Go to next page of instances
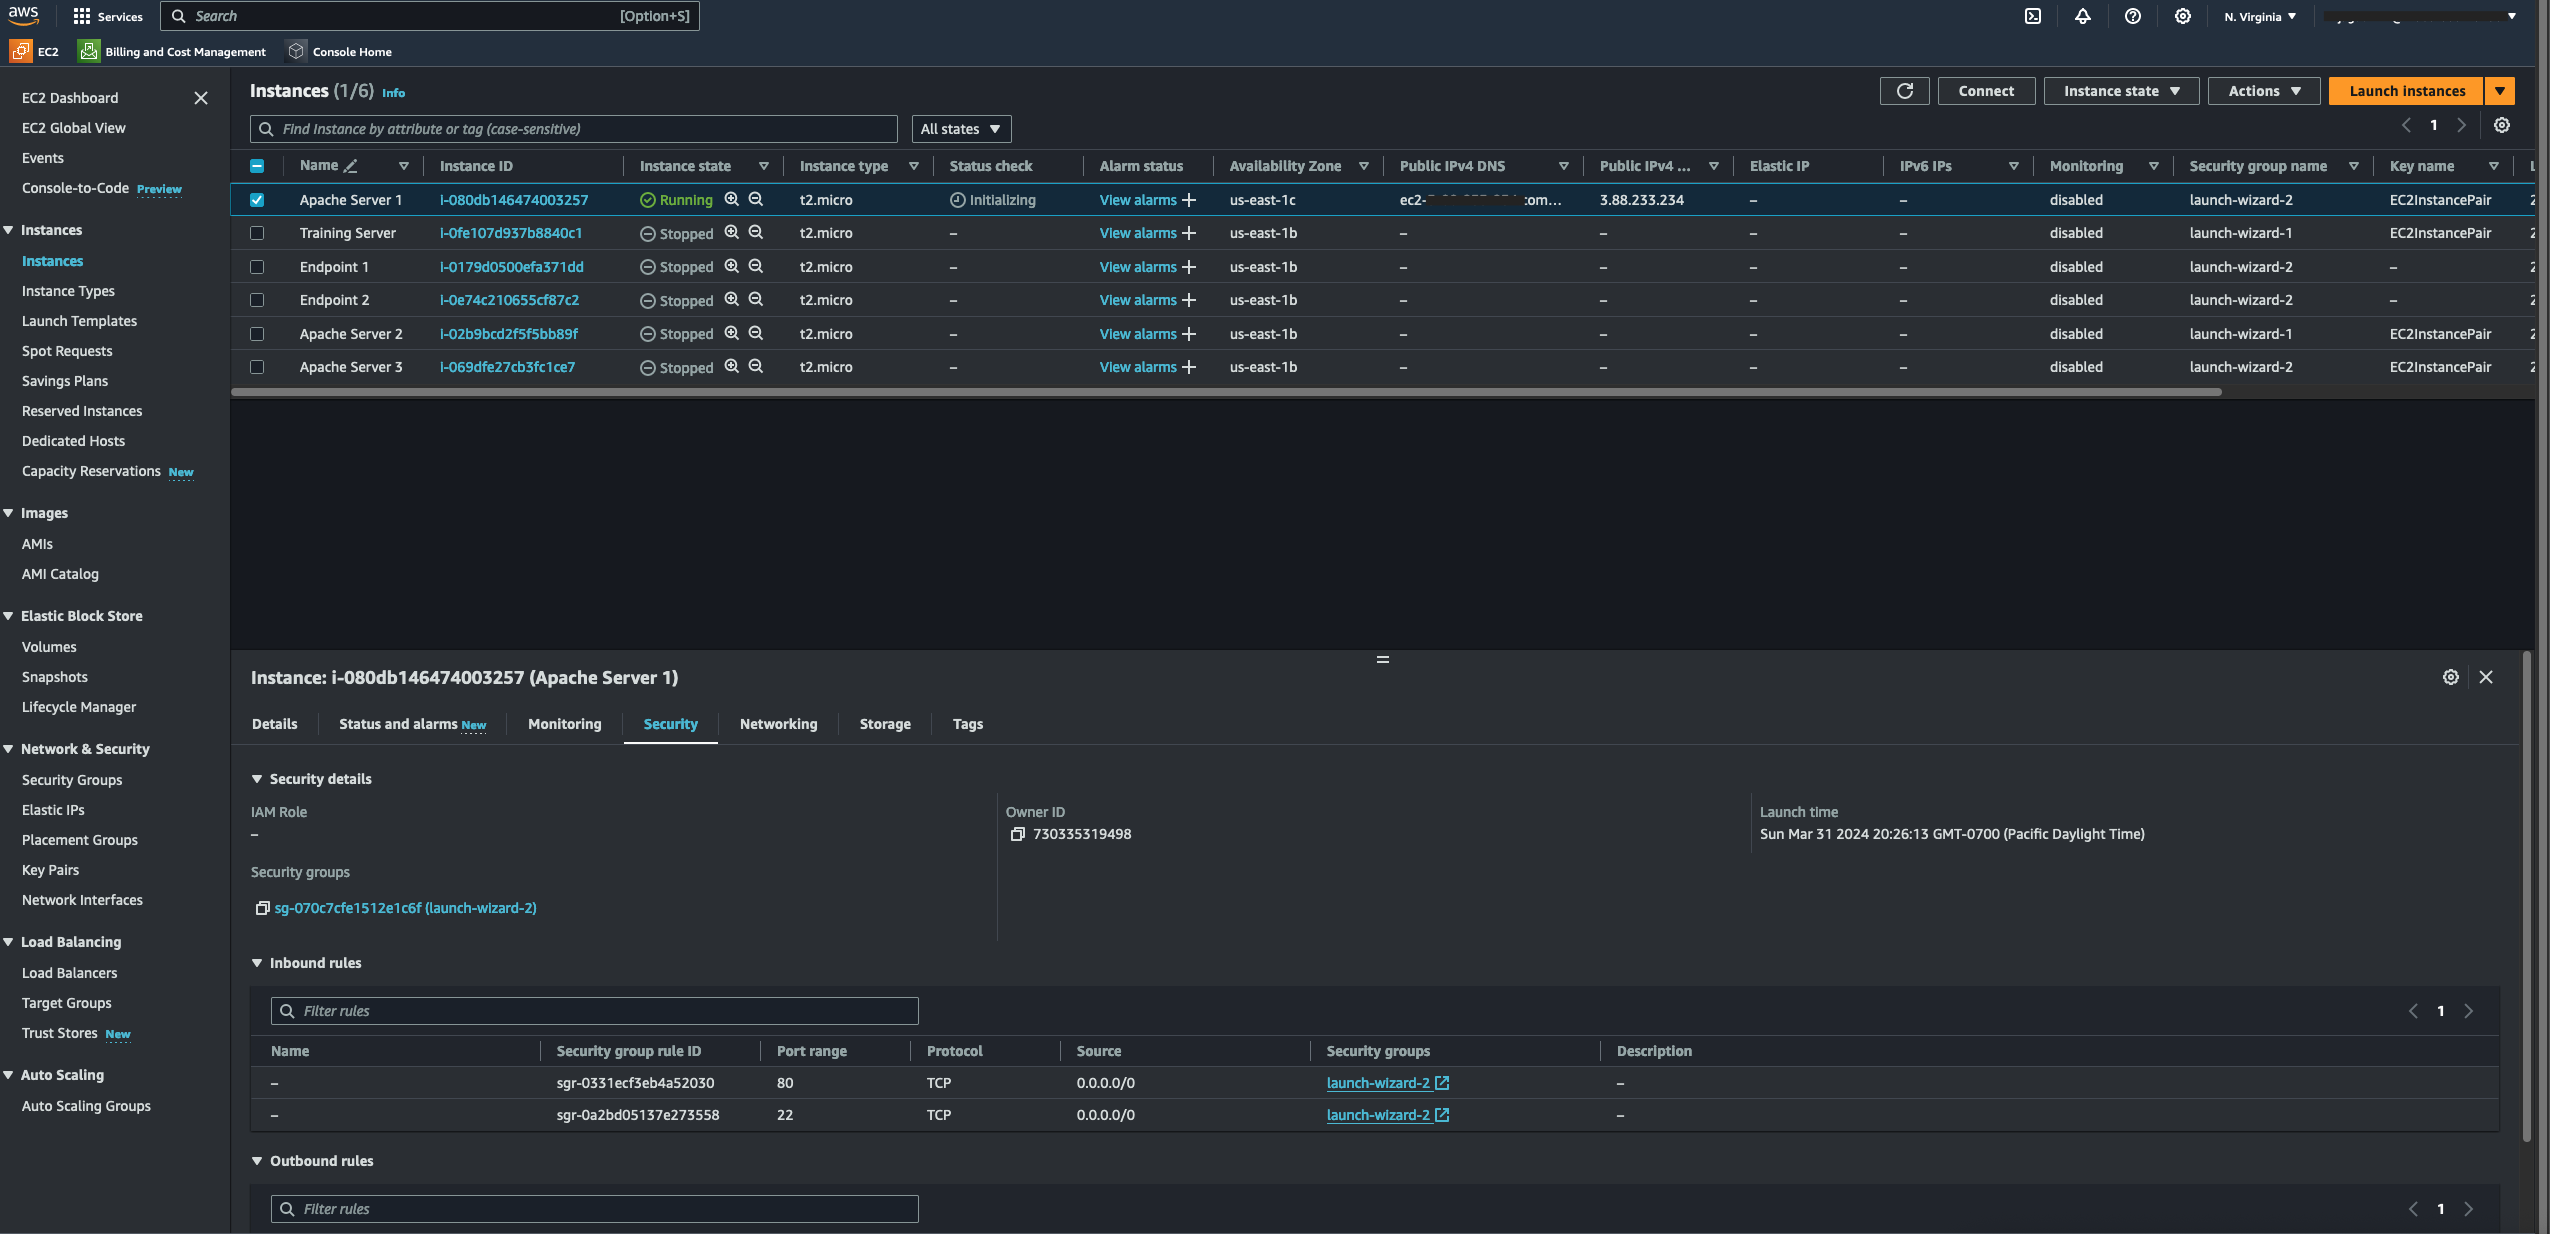The width and height of the screenshot is (2550, 1234). [x=2461, y=125]
